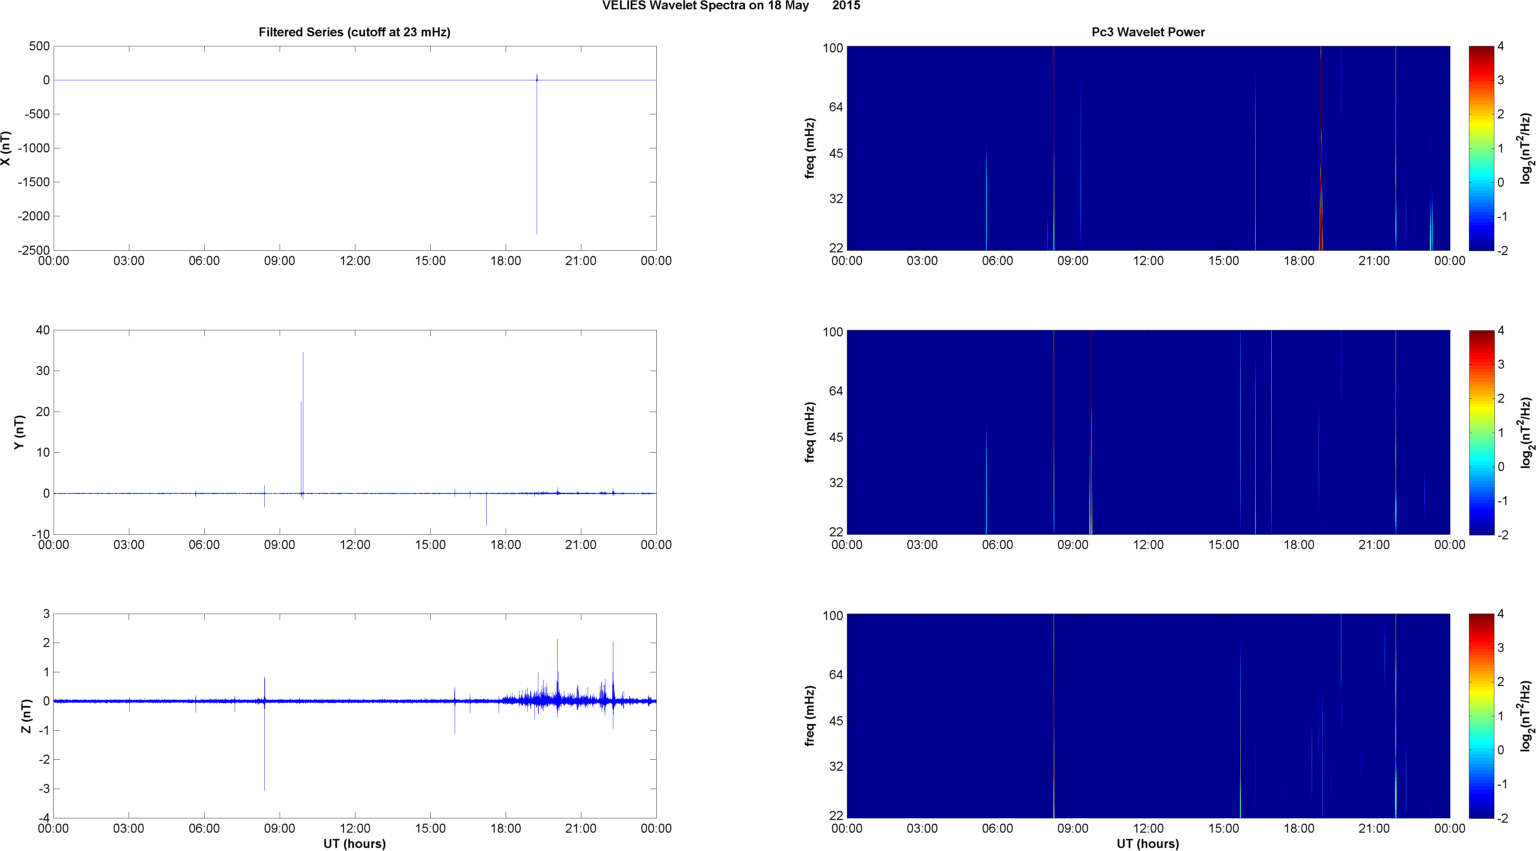
Task: Click the '4' label atop the top colorbar
Action: coord(1501,47)
